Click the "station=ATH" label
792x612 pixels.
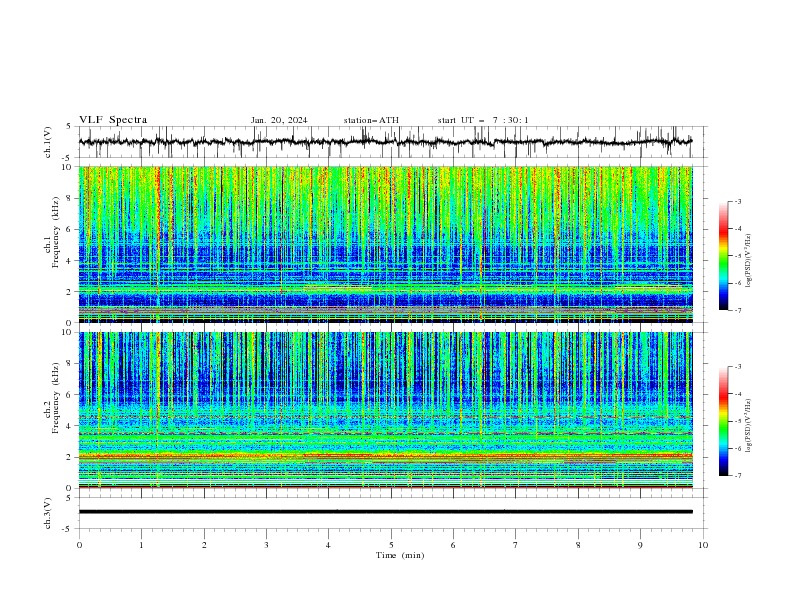click(371, 120)
